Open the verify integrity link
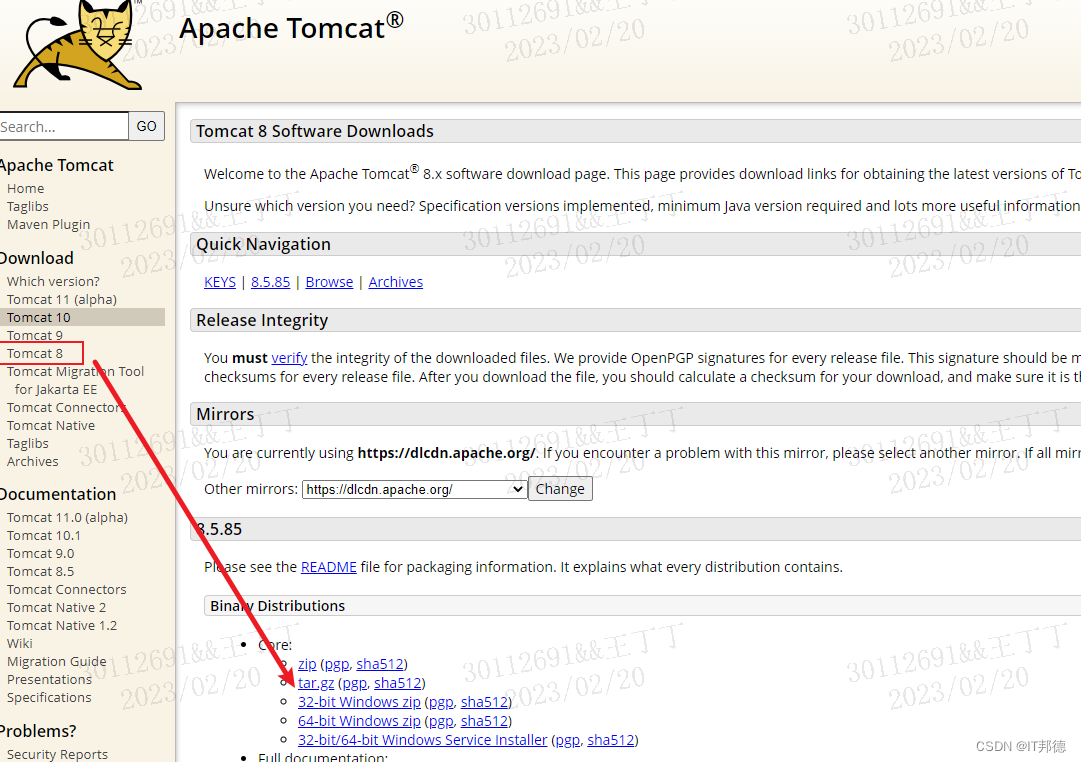 coord(289,358)
